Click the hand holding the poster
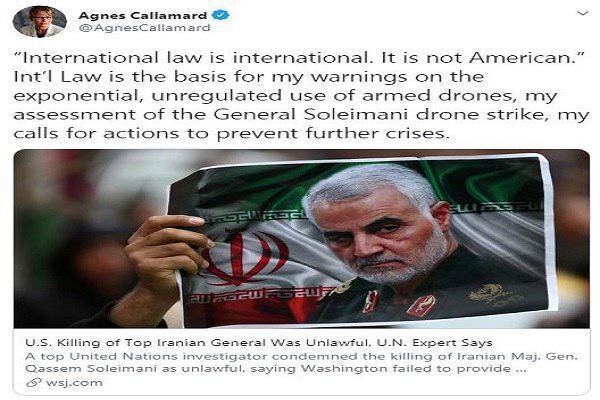Screen dimensions: 600x400 pyautogui.click(x=165, y=260)
